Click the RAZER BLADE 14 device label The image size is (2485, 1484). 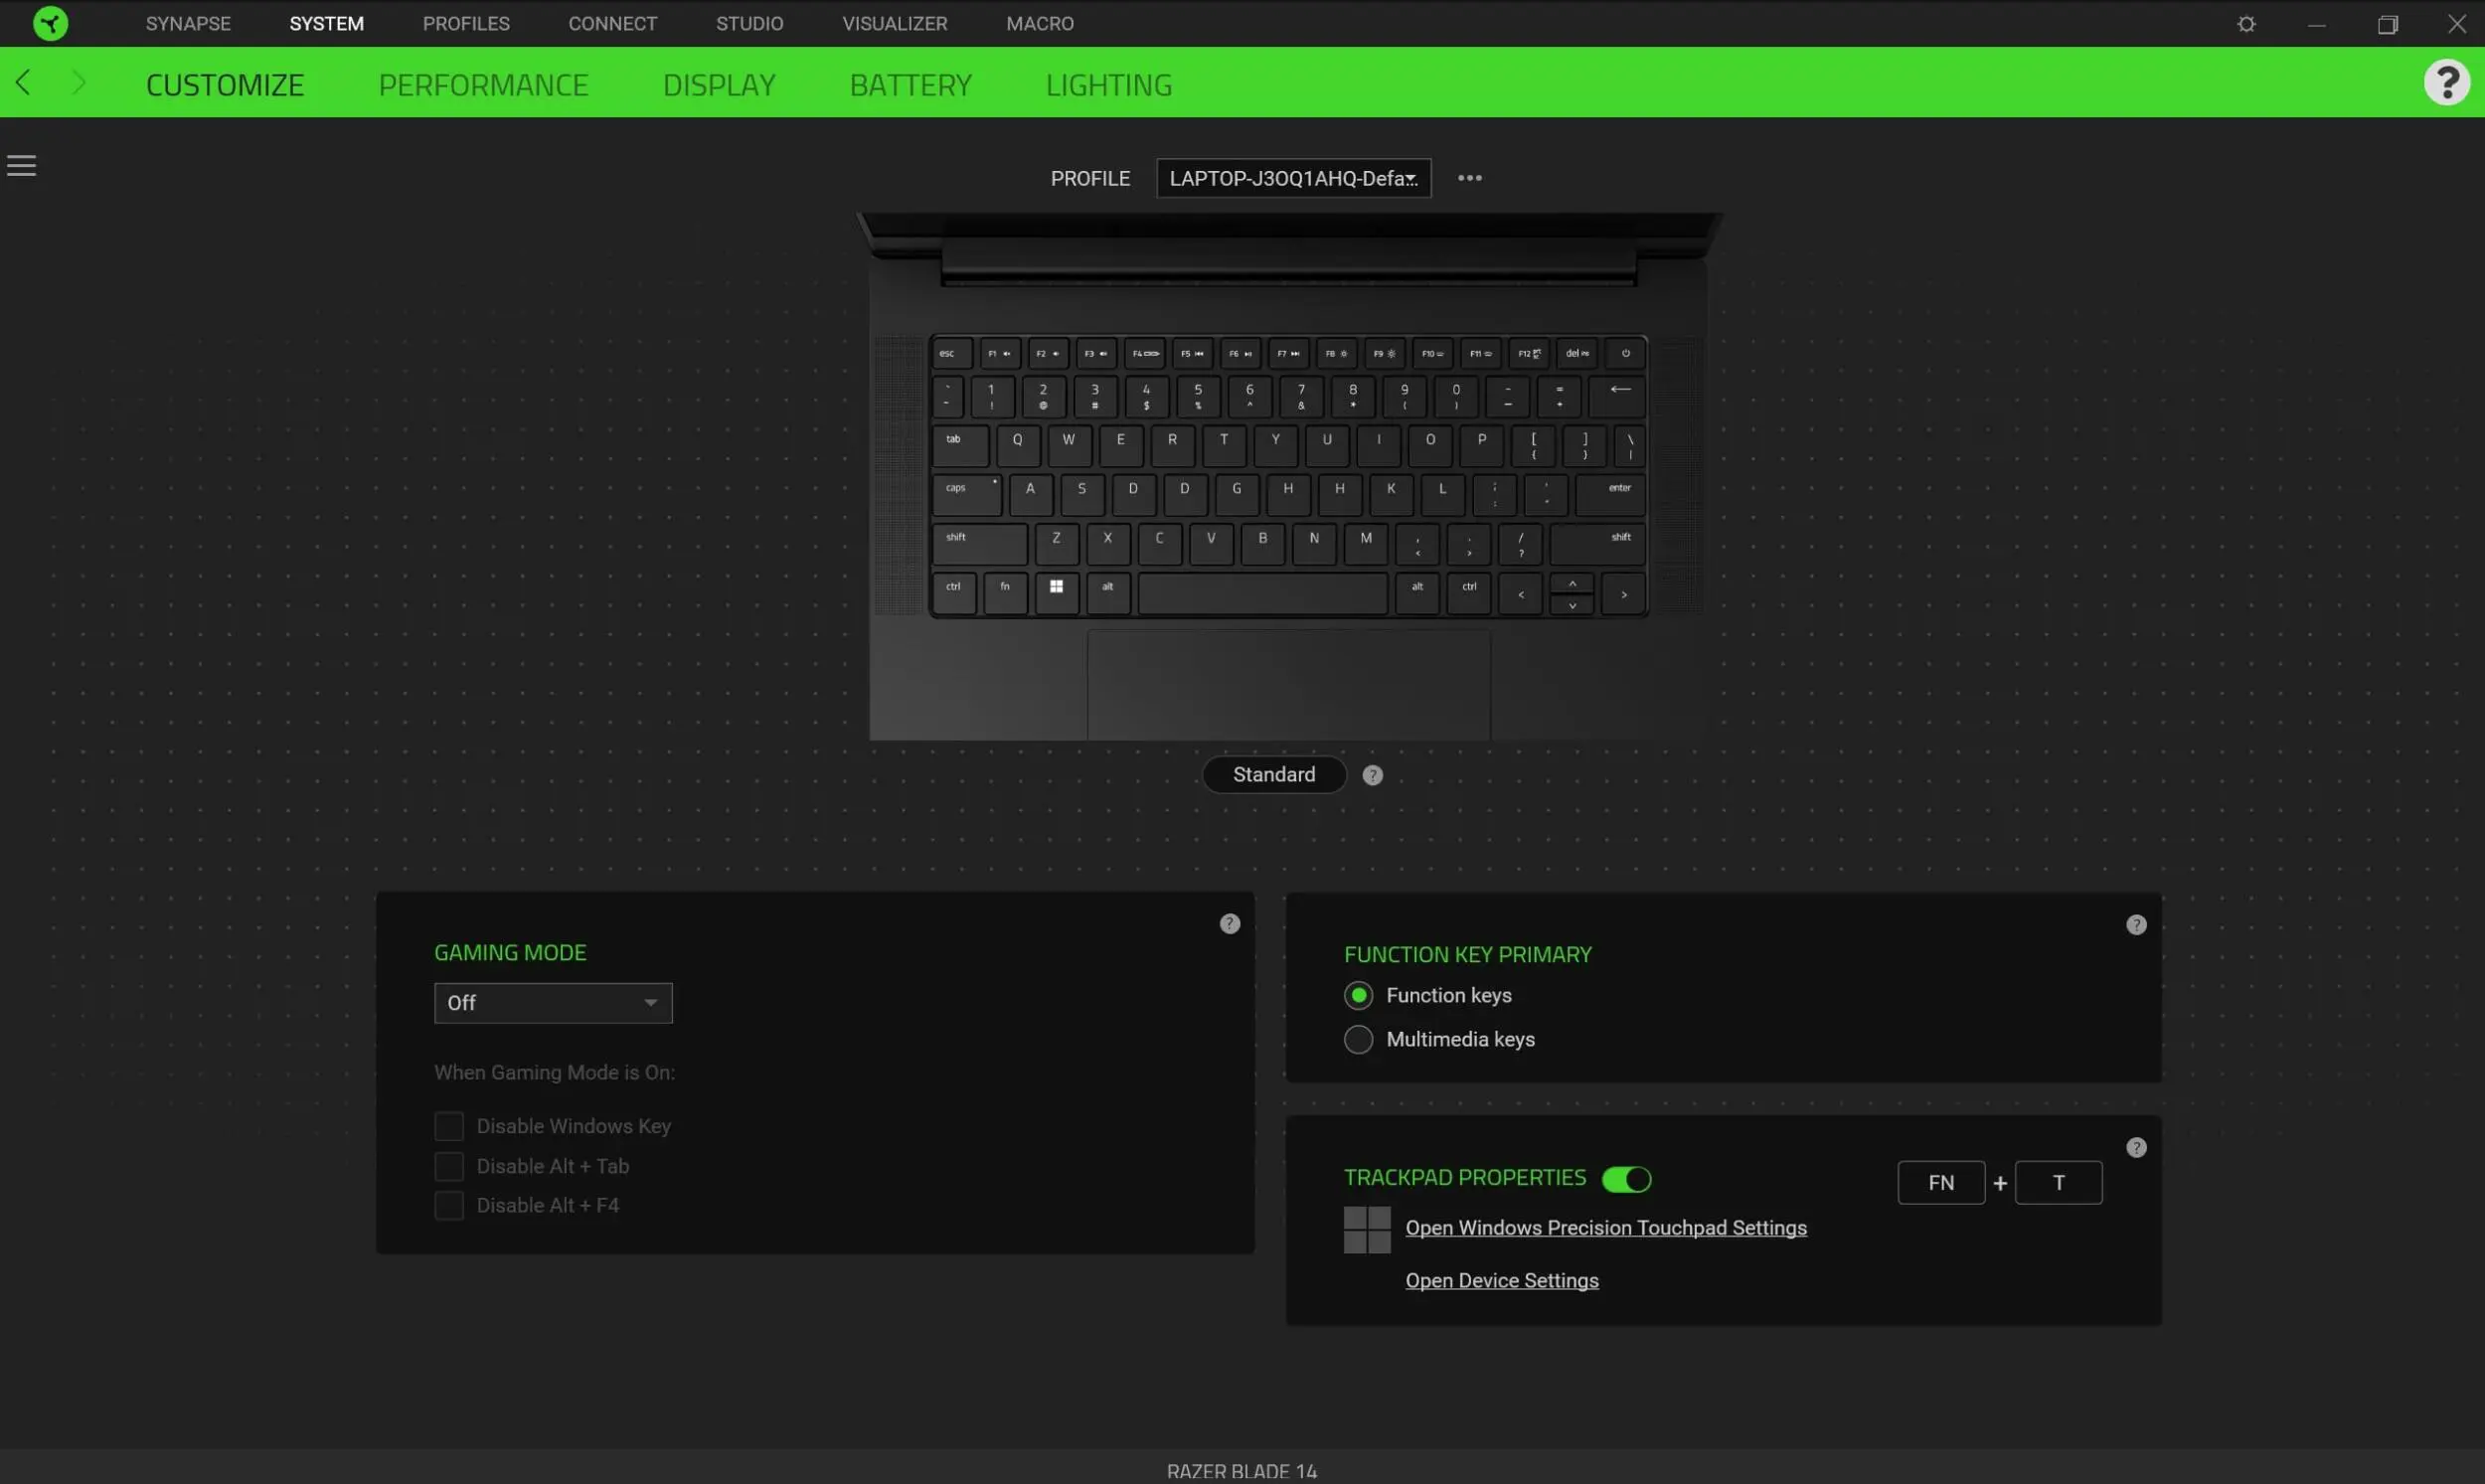pos(1241,1471)
